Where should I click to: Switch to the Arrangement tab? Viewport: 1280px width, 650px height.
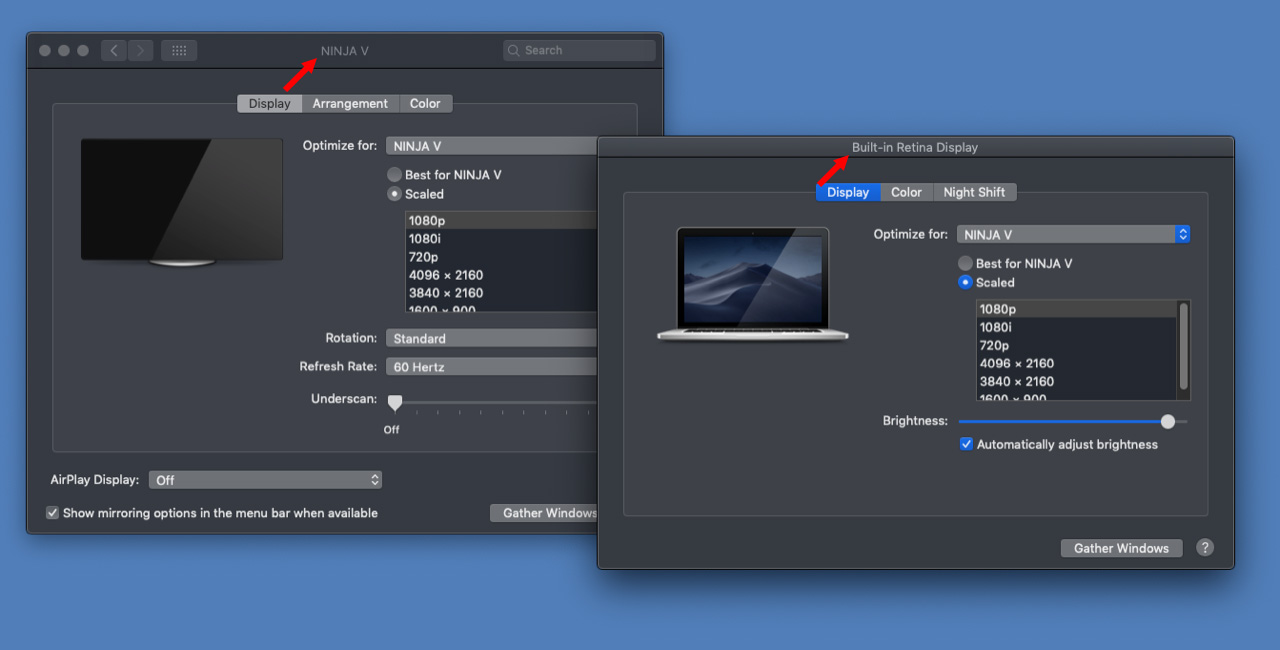[350, 104]
